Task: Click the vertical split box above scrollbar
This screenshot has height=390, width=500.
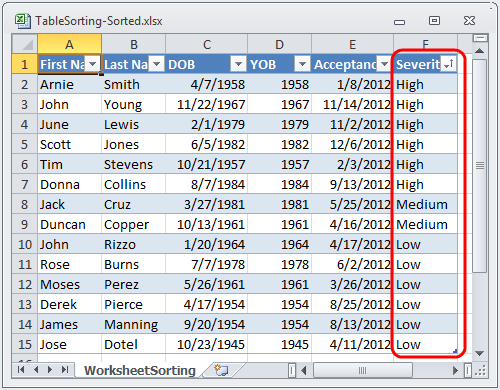Action: (x=480, y=38)
